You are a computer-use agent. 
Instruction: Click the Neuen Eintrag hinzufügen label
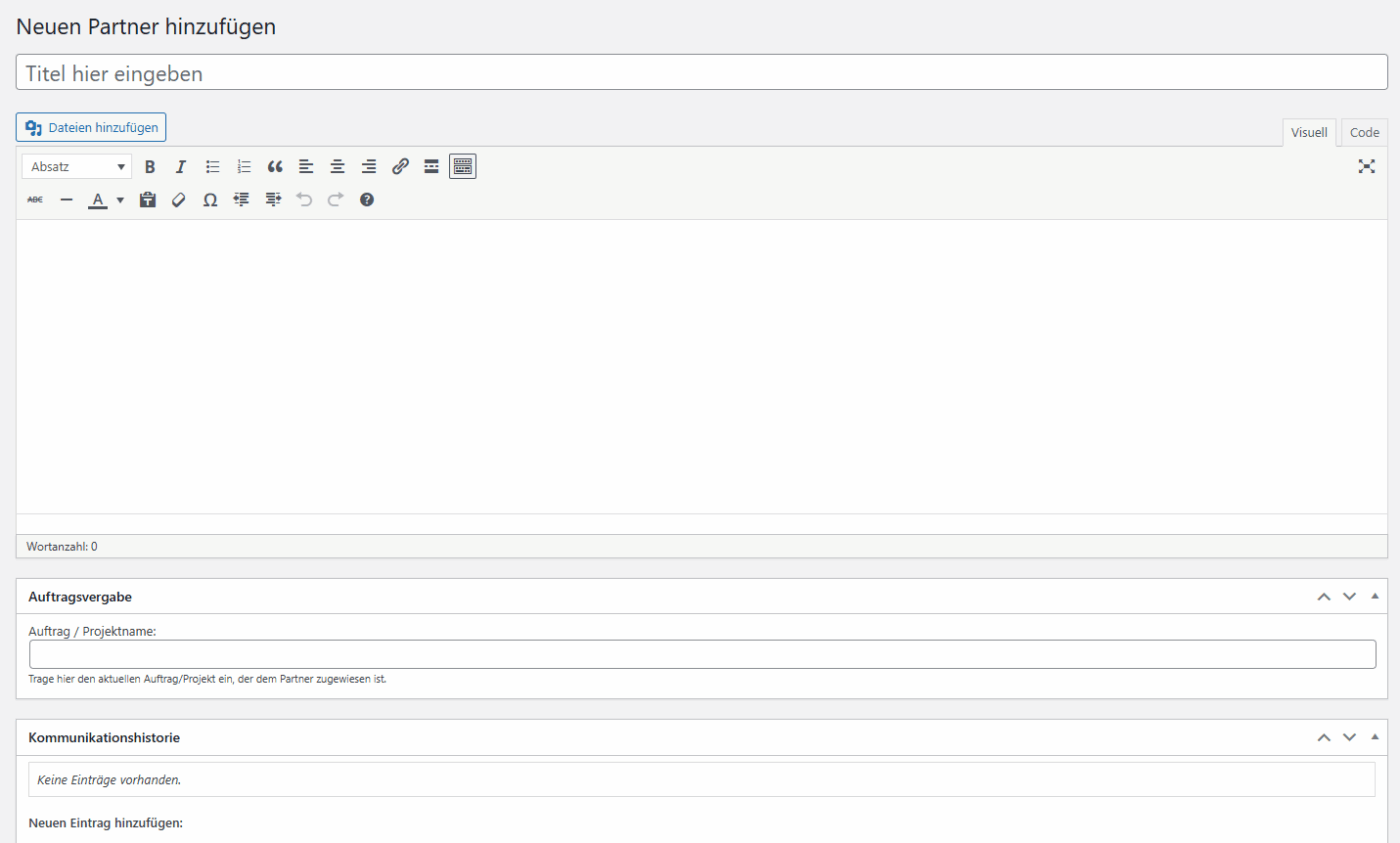click(x=106, y=824)
